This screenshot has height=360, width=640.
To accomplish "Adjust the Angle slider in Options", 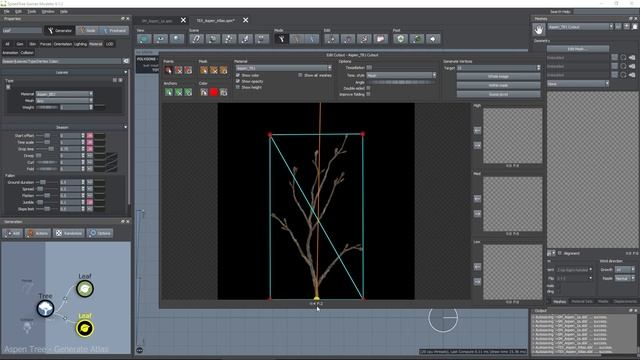I will (401, 82).
